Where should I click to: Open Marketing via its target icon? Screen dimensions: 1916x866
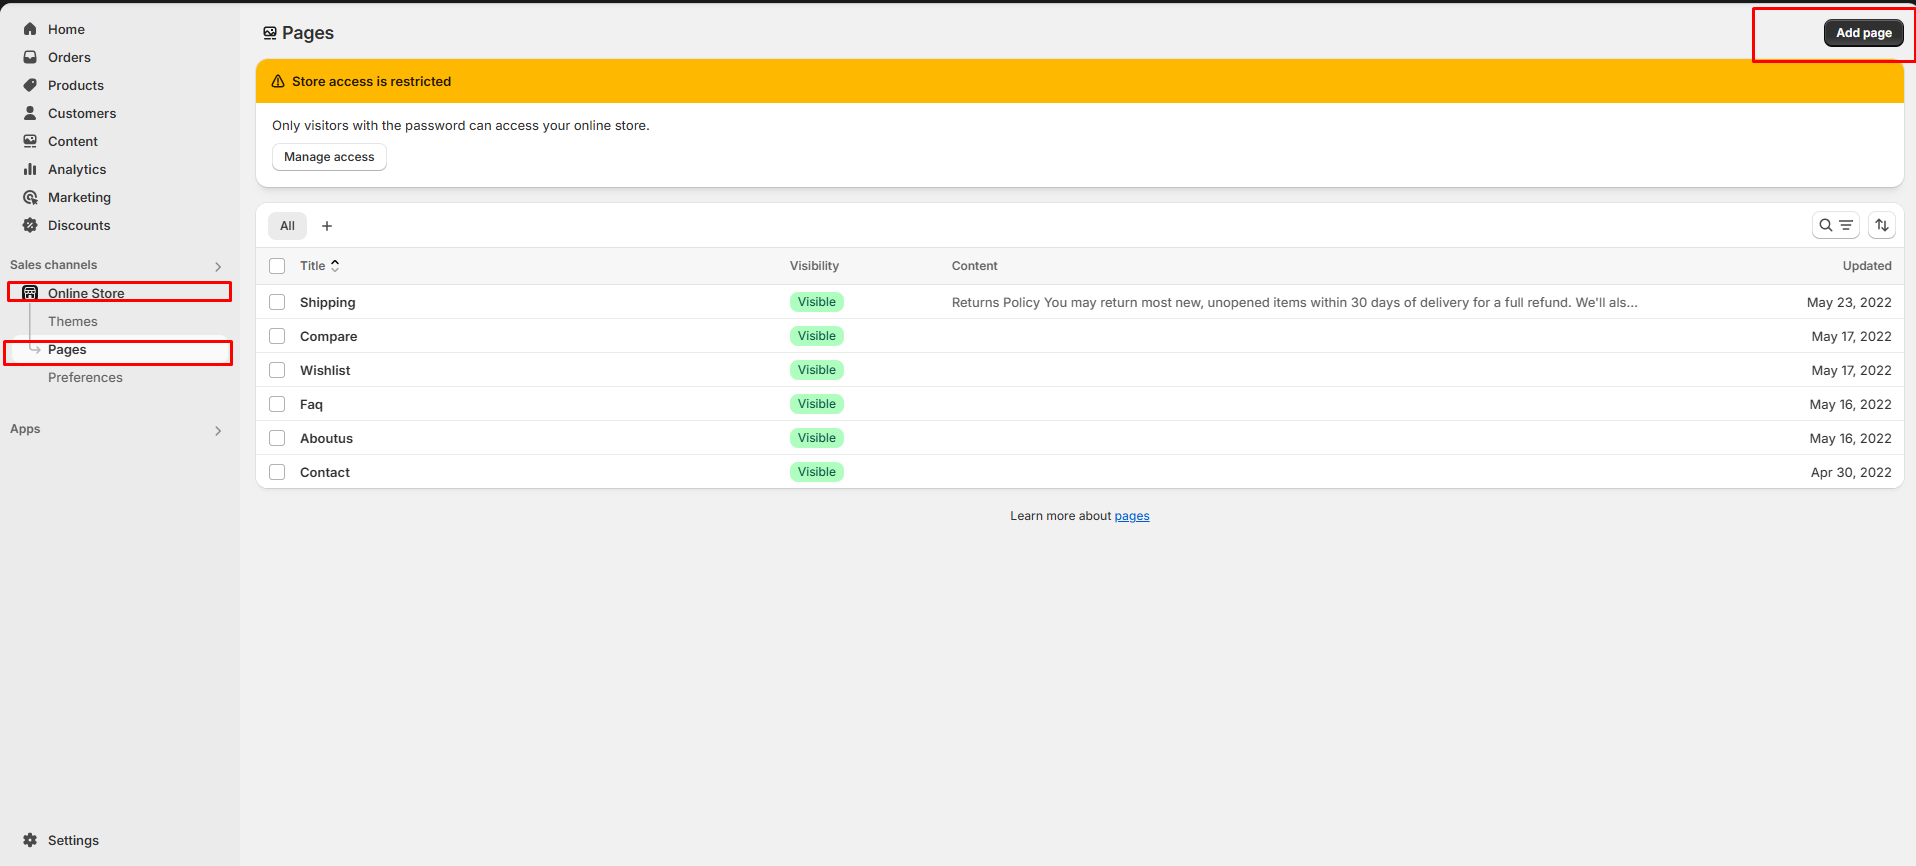pyautogui.click(x=30, y=197)
